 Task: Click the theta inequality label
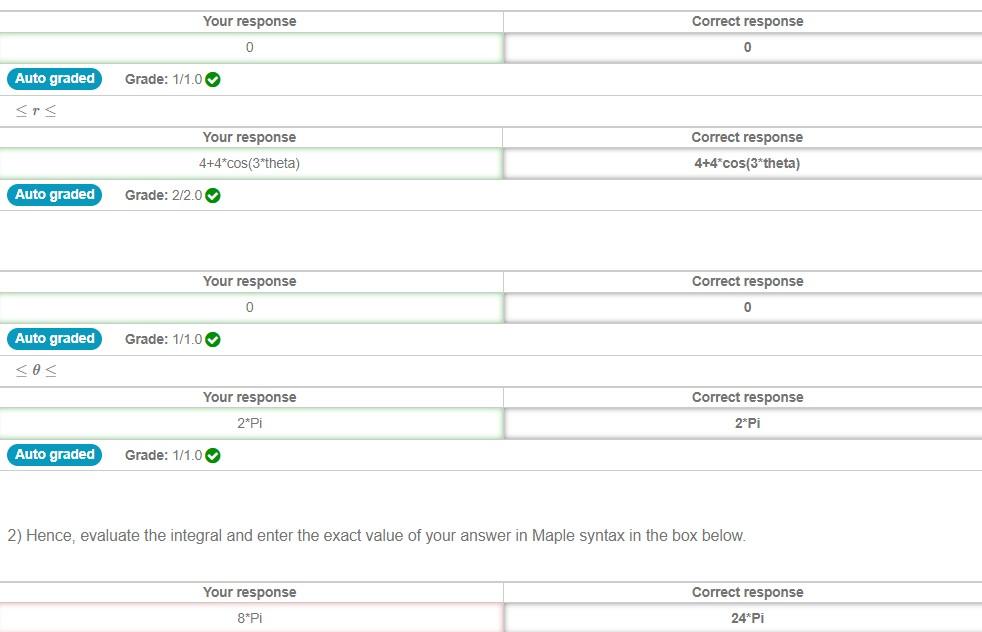pyautogui.click(x=34, y=369)
